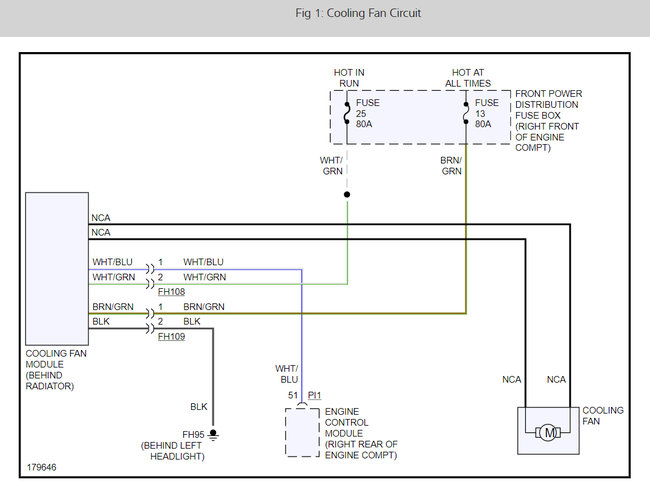The height and width of the screenshot is (485, 650).
Task: Open the FH108 connector link
Action: (x=171, y=292)
